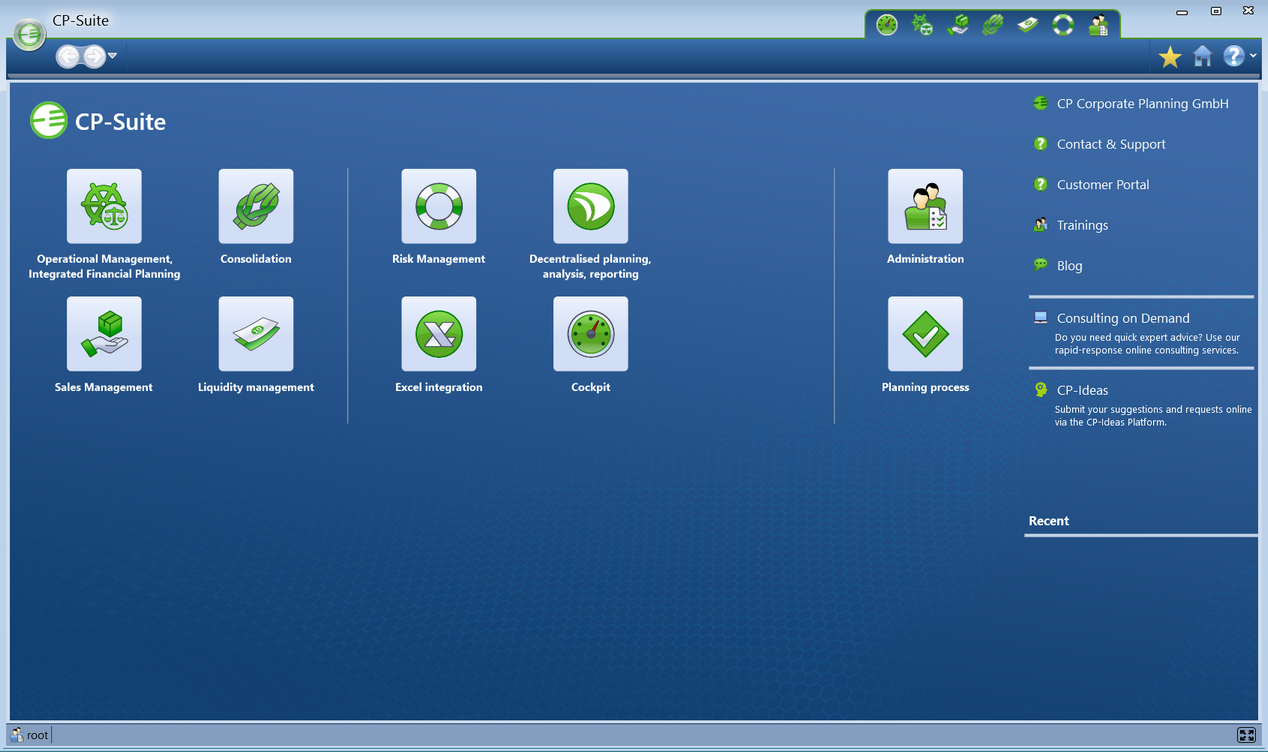Open the Planning process checkmark tile
Image resolution: width=1268 pixels, height=752 pixels.
(x=925, y=334)
